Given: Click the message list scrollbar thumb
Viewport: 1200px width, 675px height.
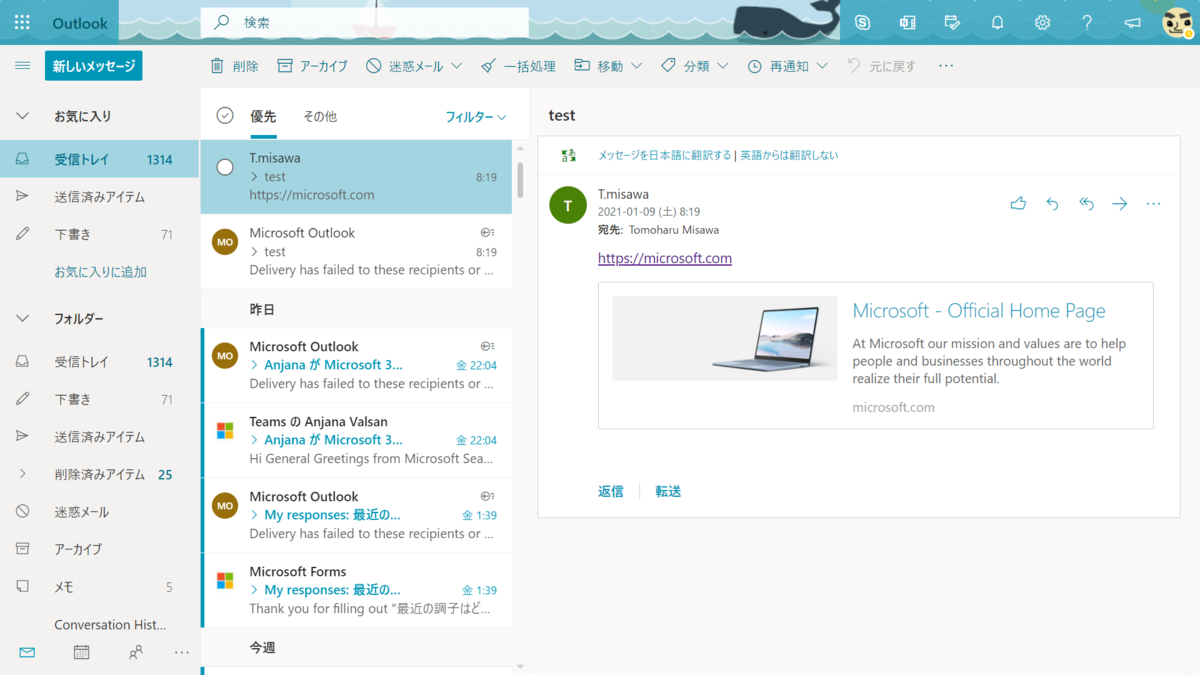Looking at the screenshot, I should pos(520,178).
